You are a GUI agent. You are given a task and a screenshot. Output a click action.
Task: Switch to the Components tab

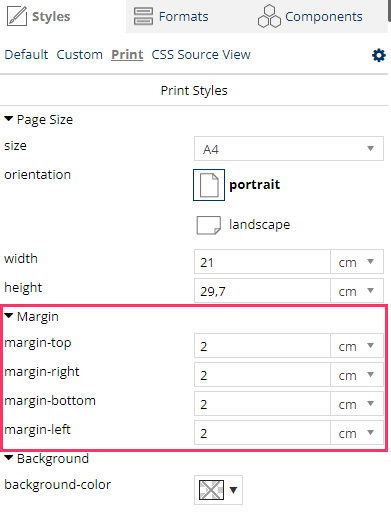pos(310,16)
